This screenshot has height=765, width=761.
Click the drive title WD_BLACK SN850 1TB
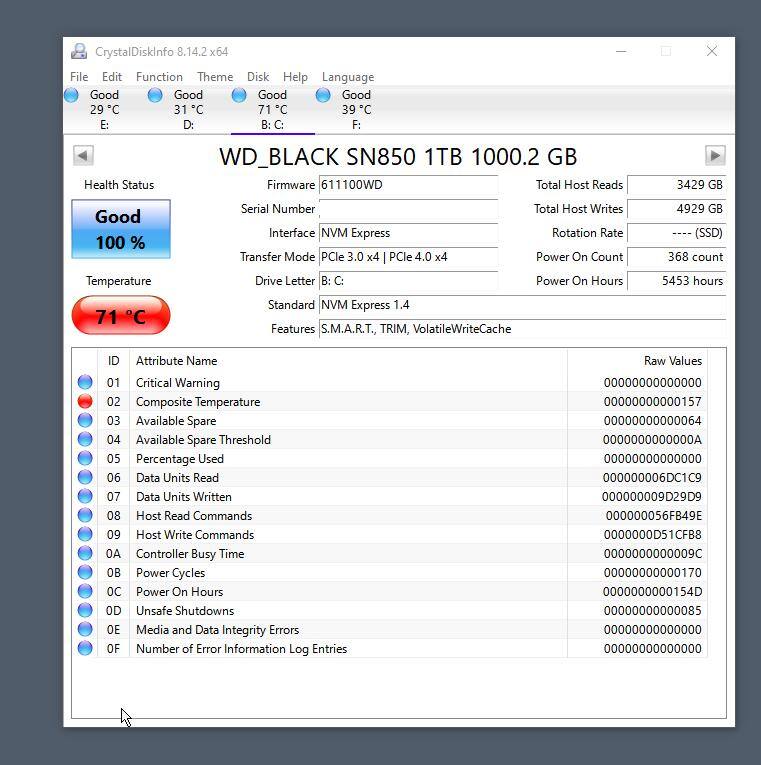[x=398, y=157]
